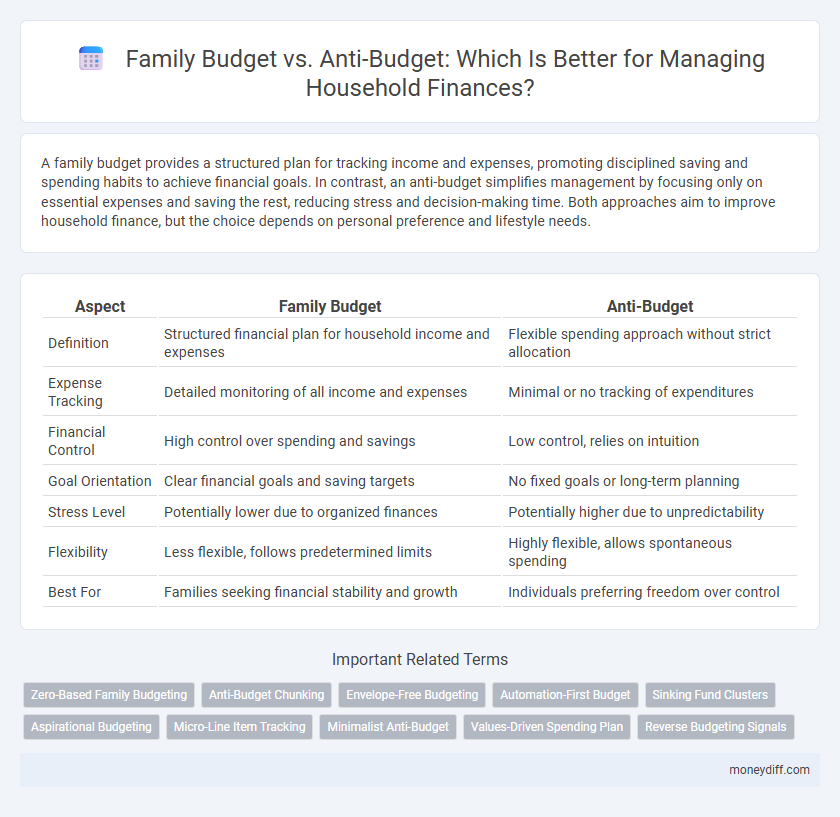Click the Family Budget column header
840x817 pixels.
330,306
